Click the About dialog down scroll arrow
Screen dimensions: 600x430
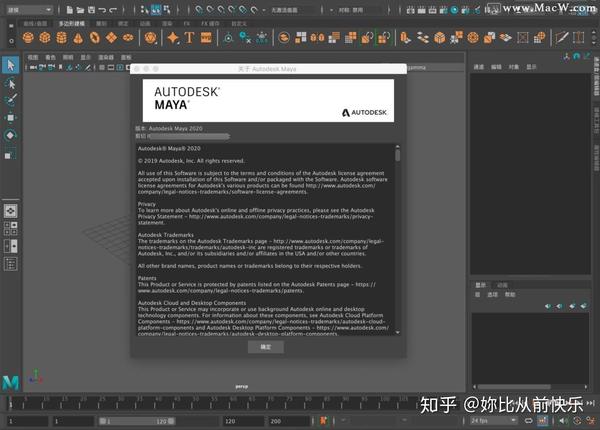[x=398, y=332]
